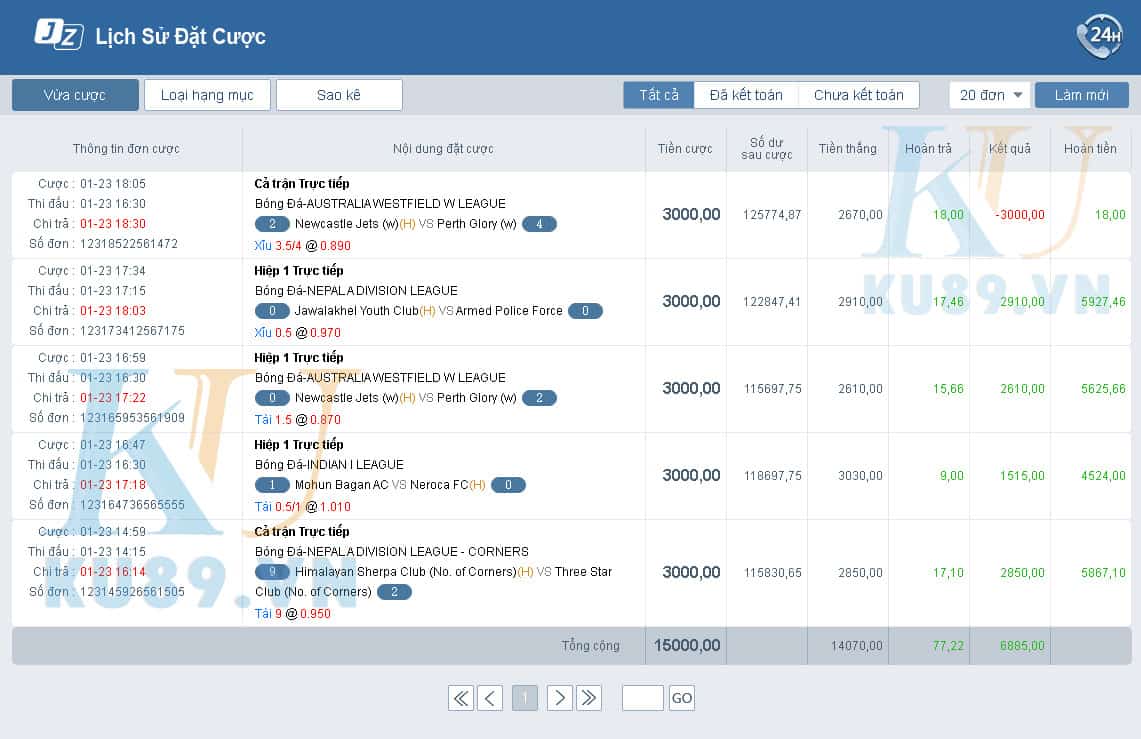Click refund amount 5867,10
The height and width of the screenshot is (739, 1141).
click(x=1103, y=573)
